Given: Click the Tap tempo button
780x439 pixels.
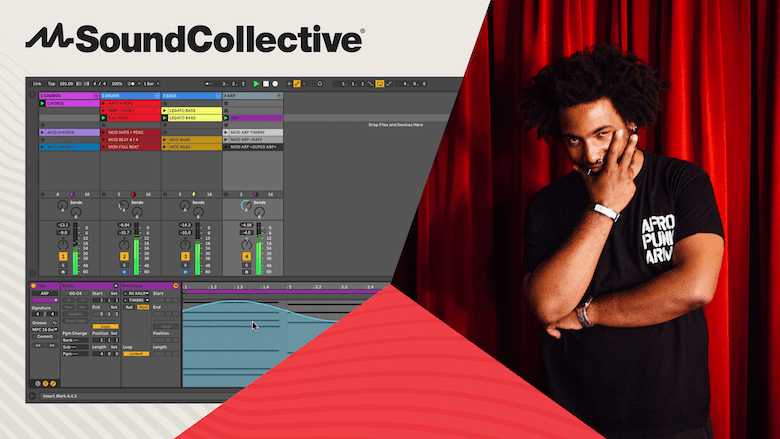Looking at the screenshot, I should click(x=52, y=84).
